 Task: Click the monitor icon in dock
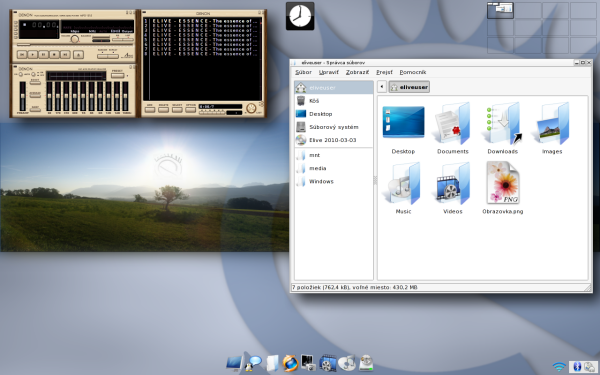click(234, 363)
